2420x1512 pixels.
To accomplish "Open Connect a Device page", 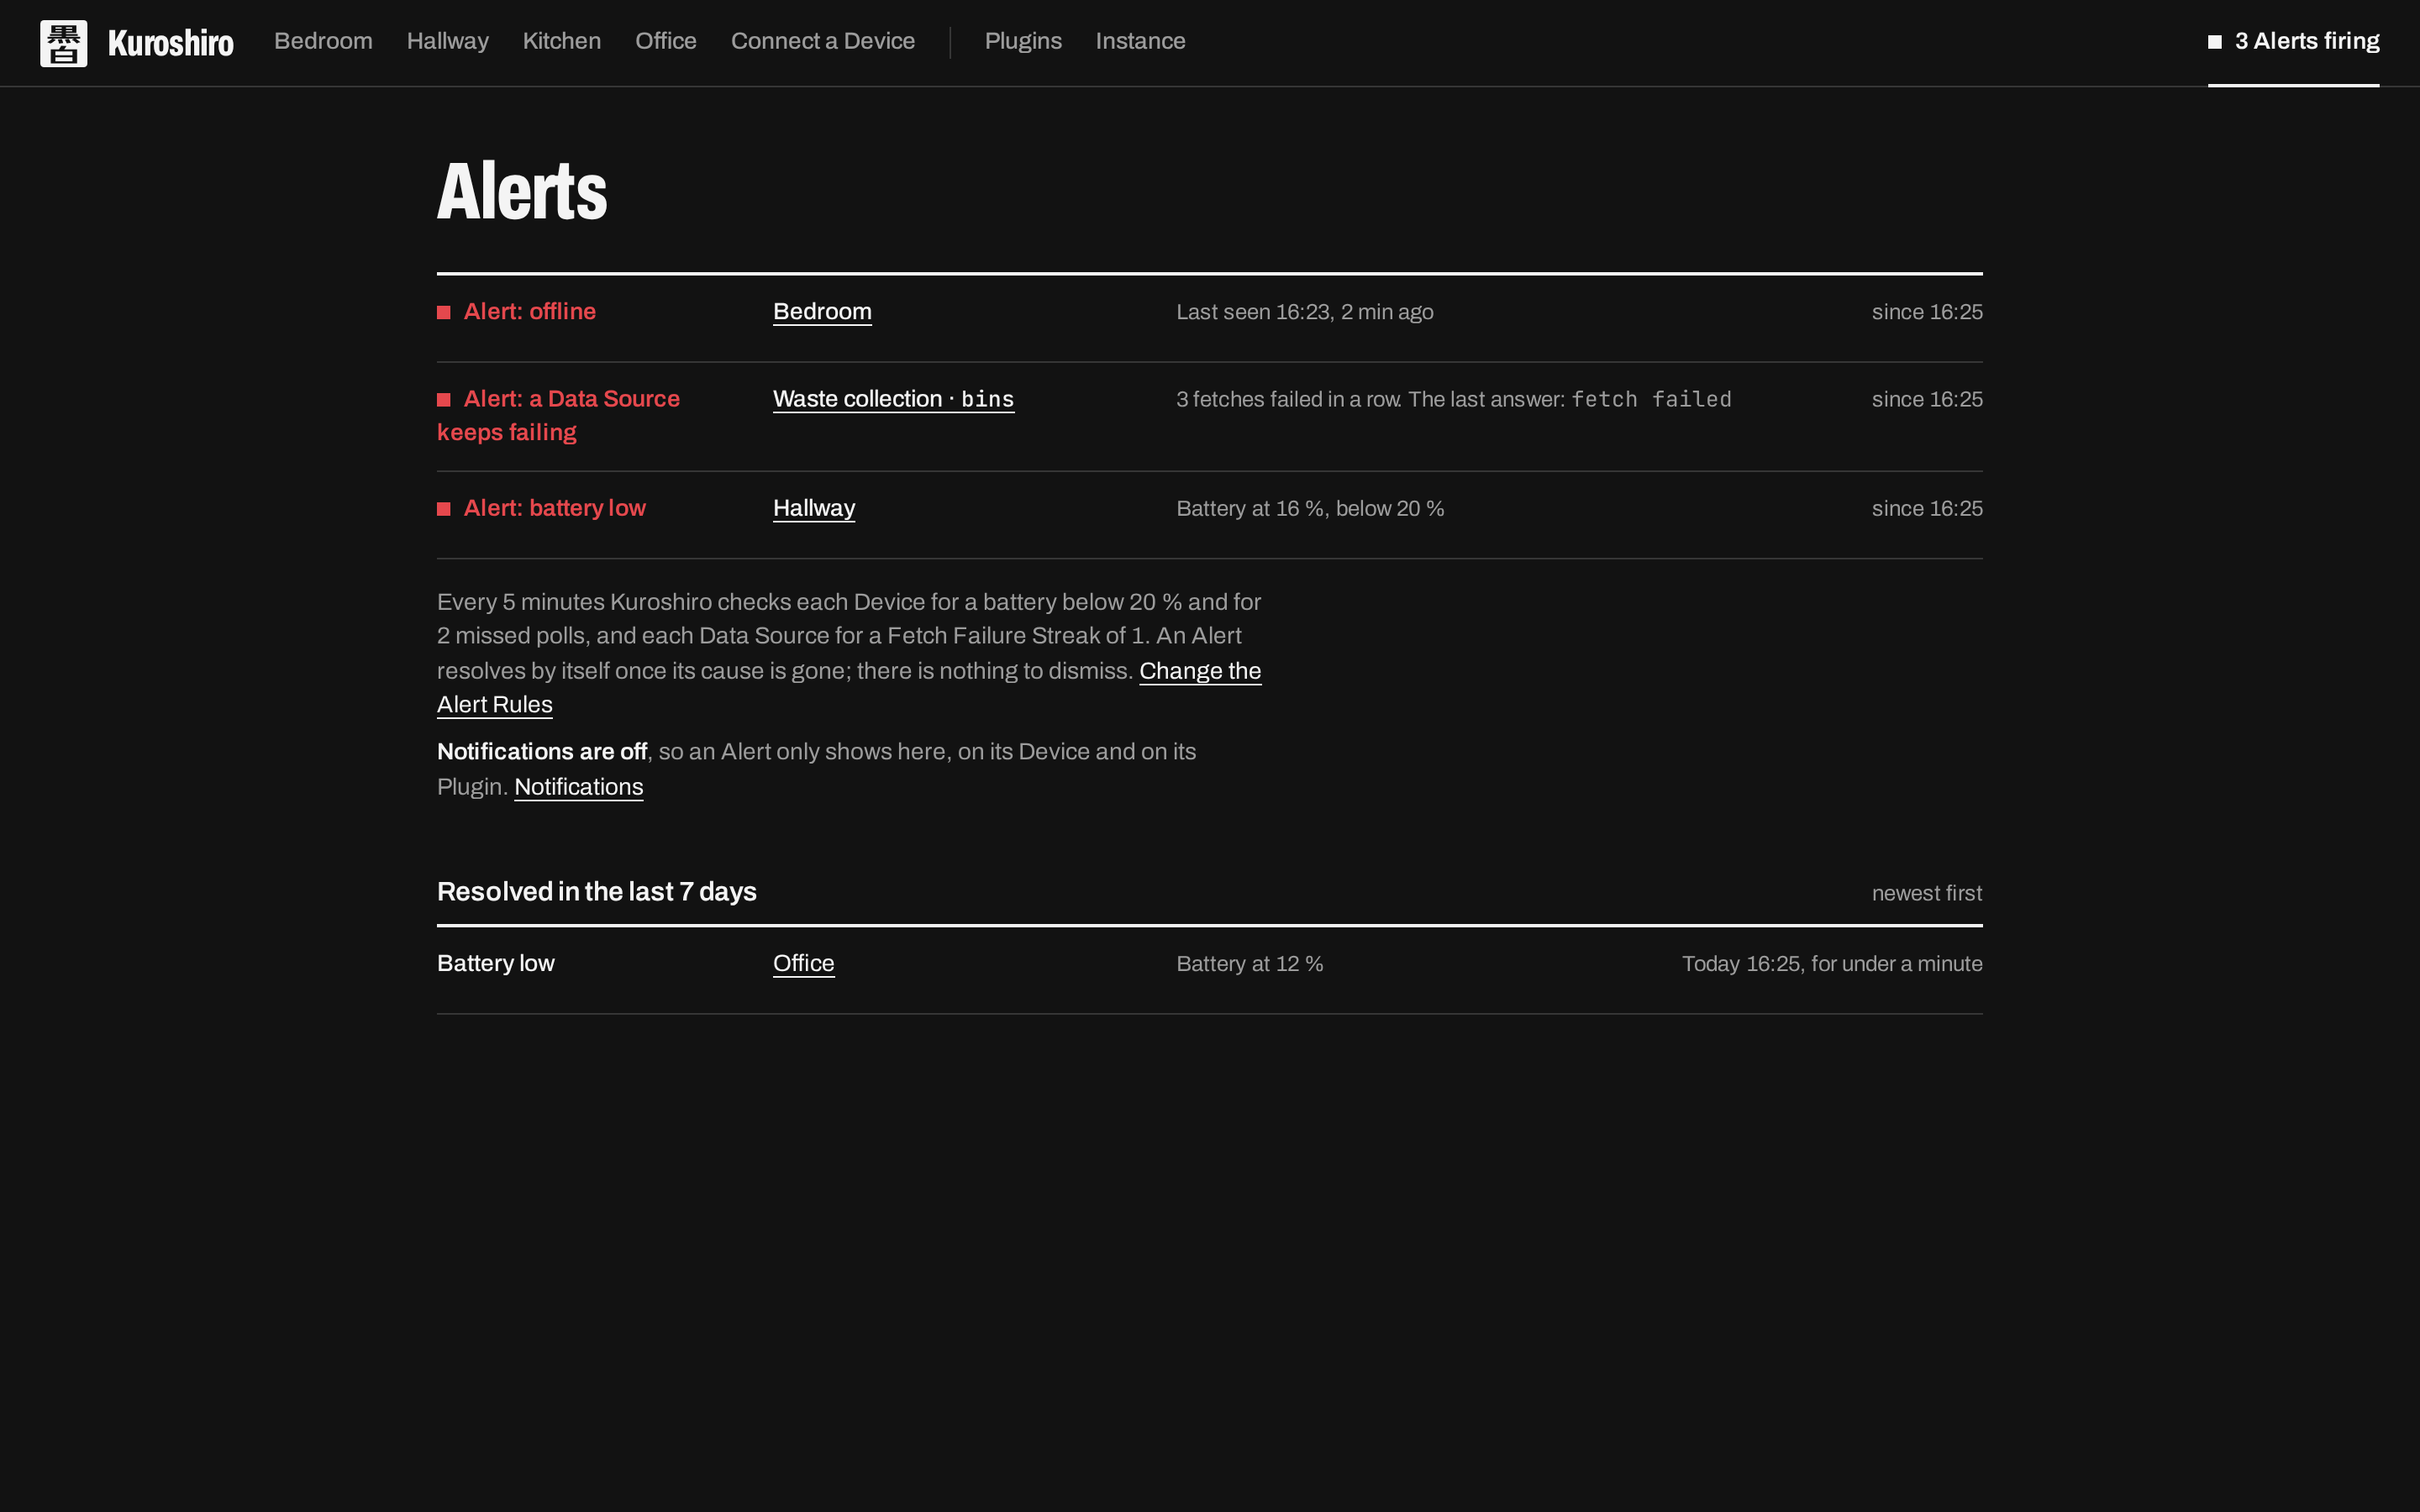I will point(823,41).
